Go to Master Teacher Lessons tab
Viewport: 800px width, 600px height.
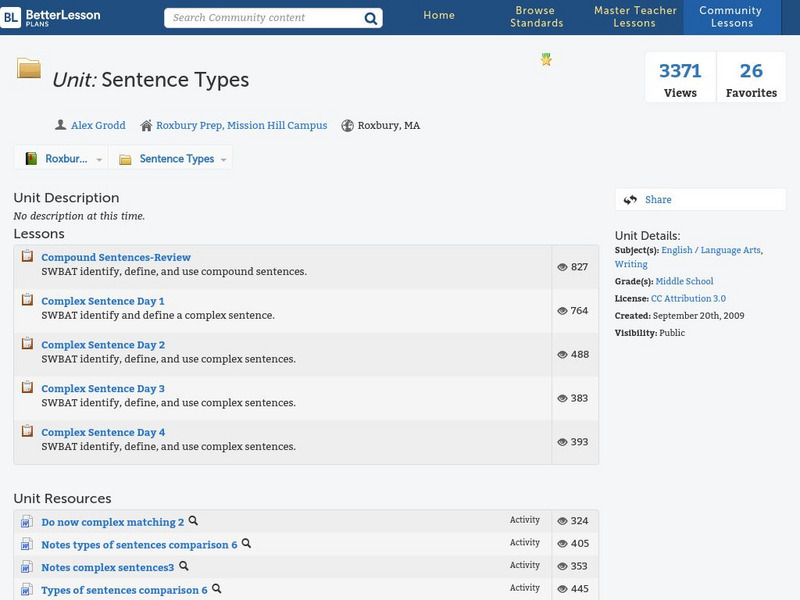click(635, 17)
